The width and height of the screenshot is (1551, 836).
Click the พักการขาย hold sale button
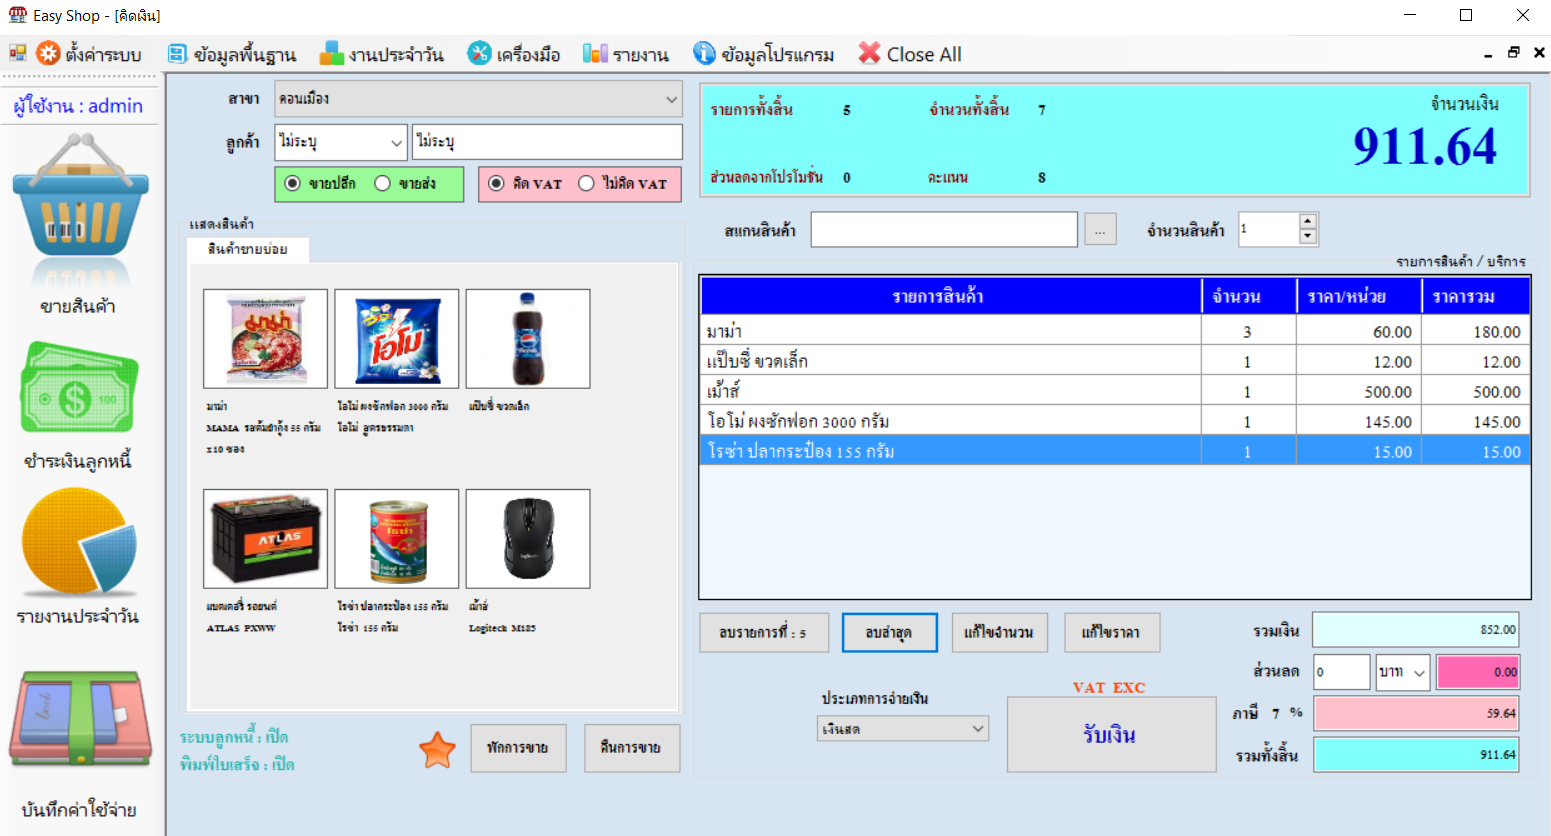point(518,748)
